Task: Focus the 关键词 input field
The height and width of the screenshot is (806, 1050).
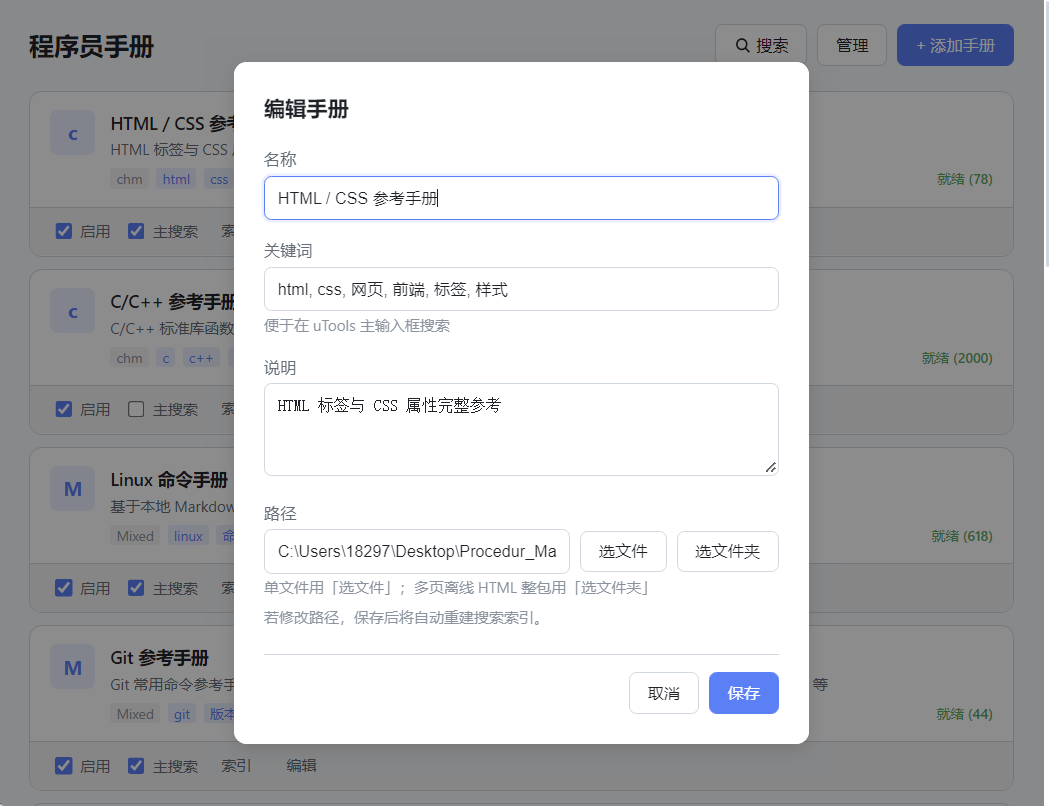Action: tap(520, 289)
